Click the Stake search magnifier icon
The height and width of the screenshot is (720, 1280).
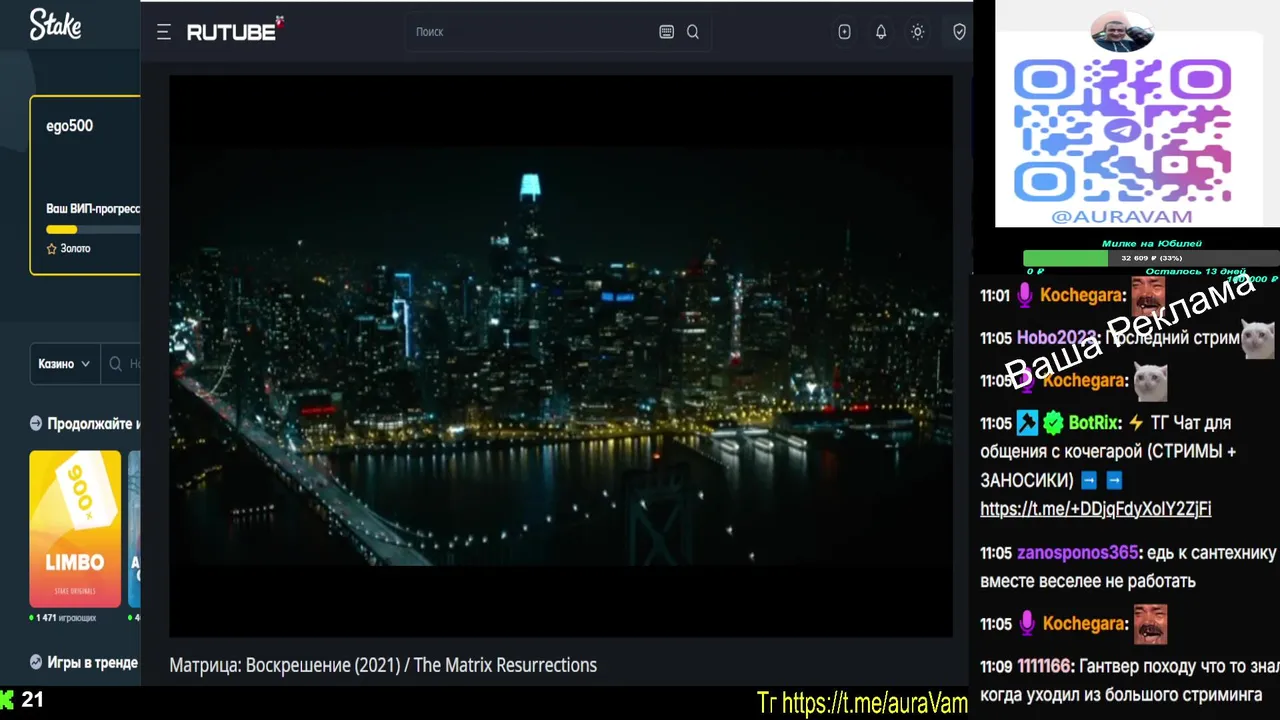[116, 364]
